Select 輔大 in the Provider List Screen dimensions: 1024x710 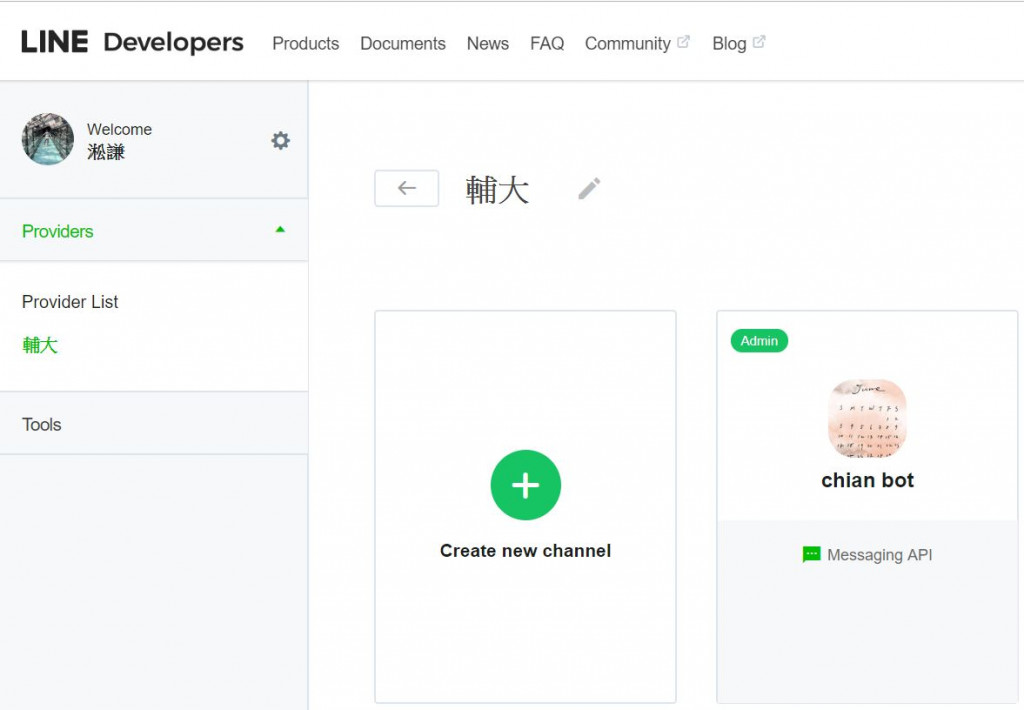click(40, 345)
